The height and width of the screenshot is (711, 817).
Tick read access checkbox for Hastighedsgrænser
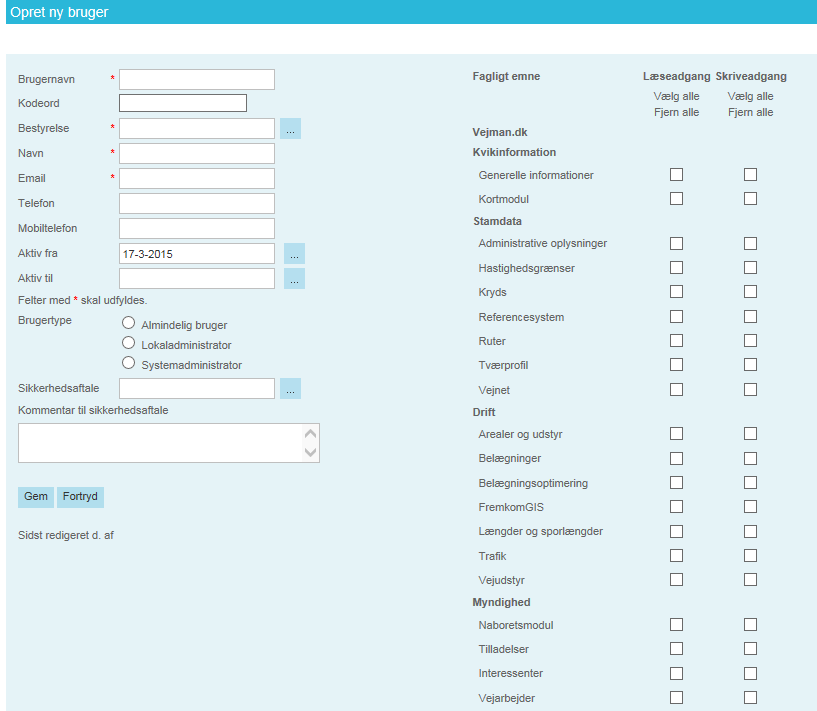(x=676, y=268)
